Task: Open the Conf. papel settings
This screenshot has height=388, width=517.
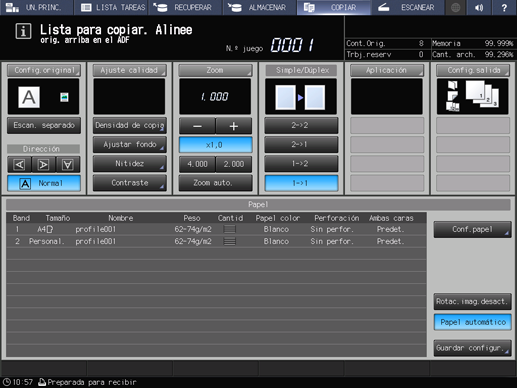Action: (x=472, y=229)
